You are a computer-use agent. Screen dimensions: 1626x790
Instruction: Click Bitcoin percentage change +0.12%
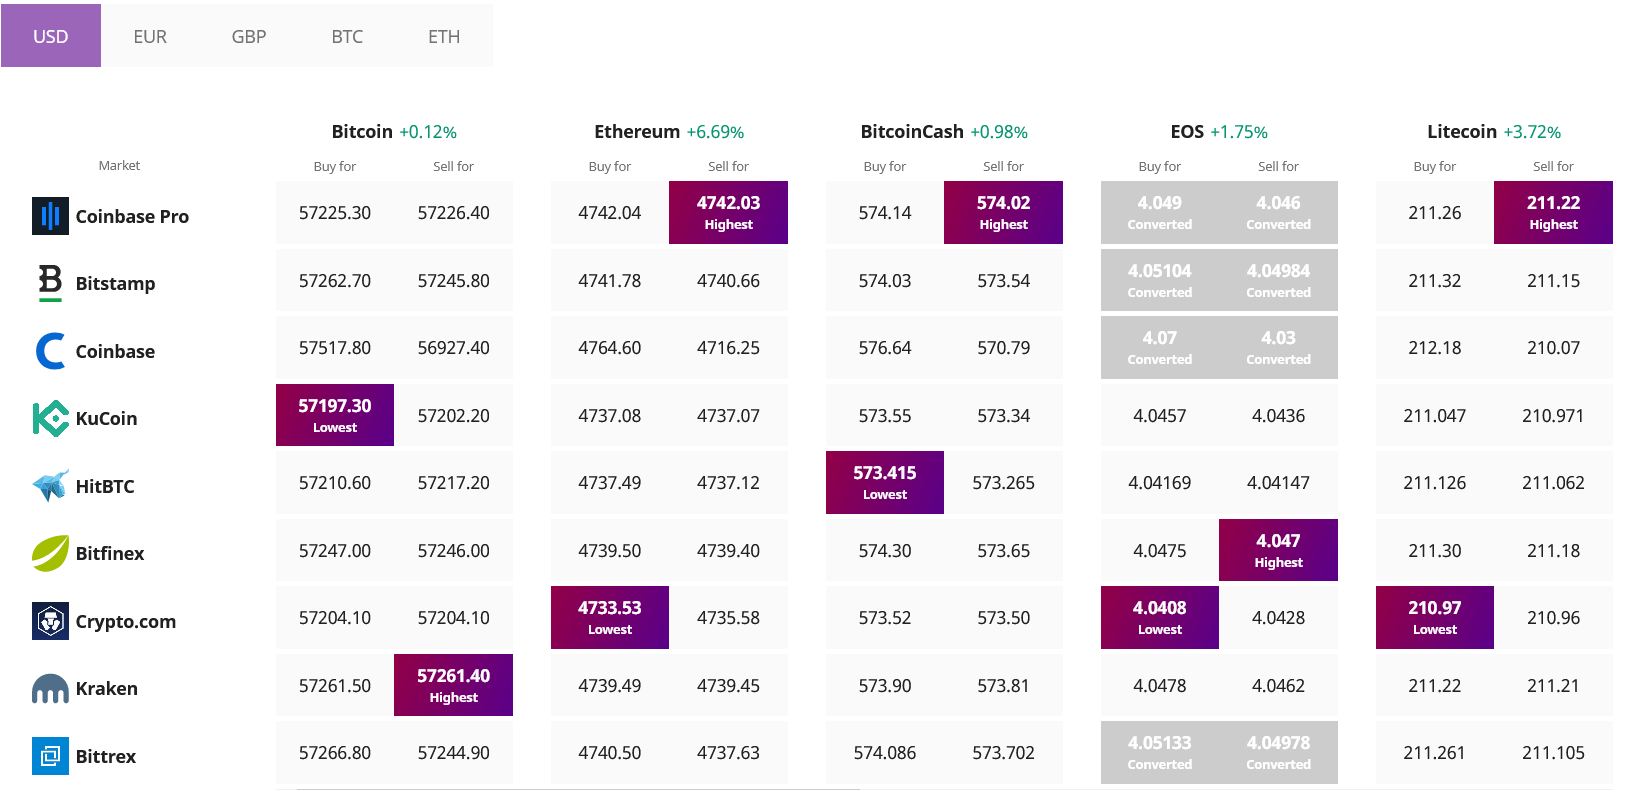pyautogui.click(x=428, y=132)
